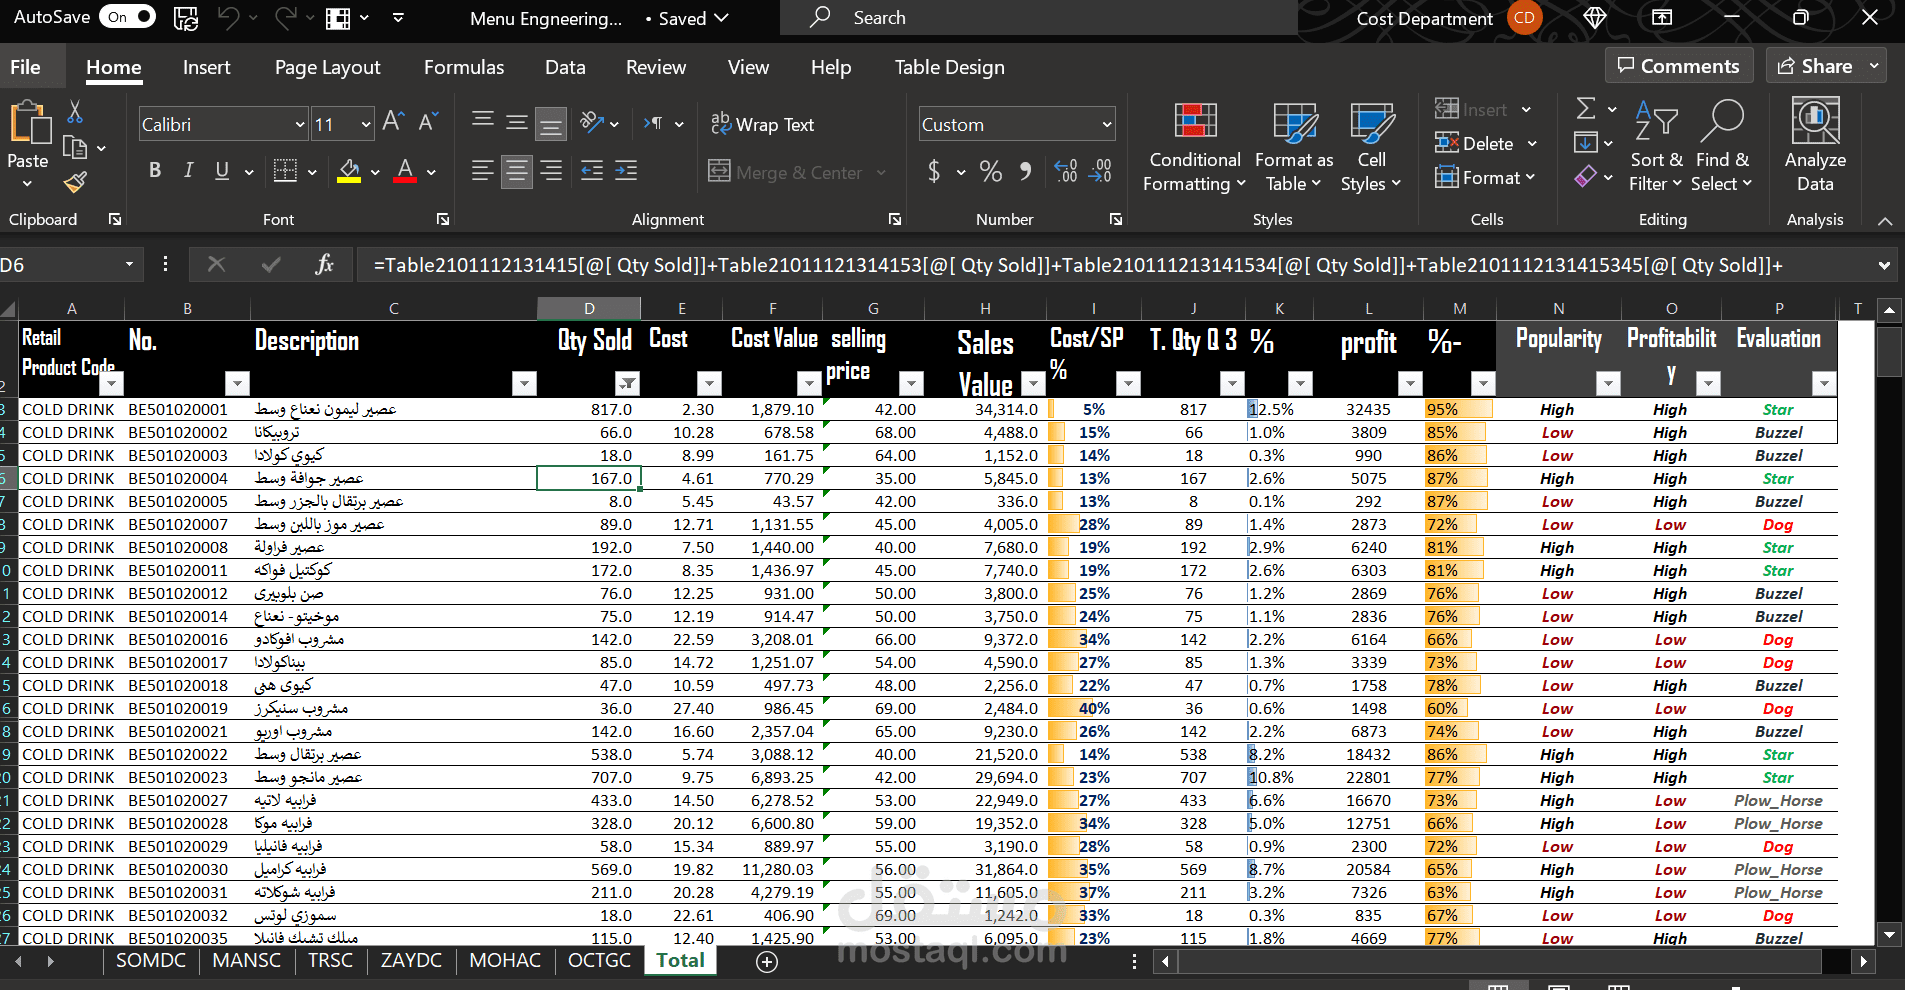Click the Redo arrow icon
Viewport: 1905px width, 990px height.
coord(286,17)
